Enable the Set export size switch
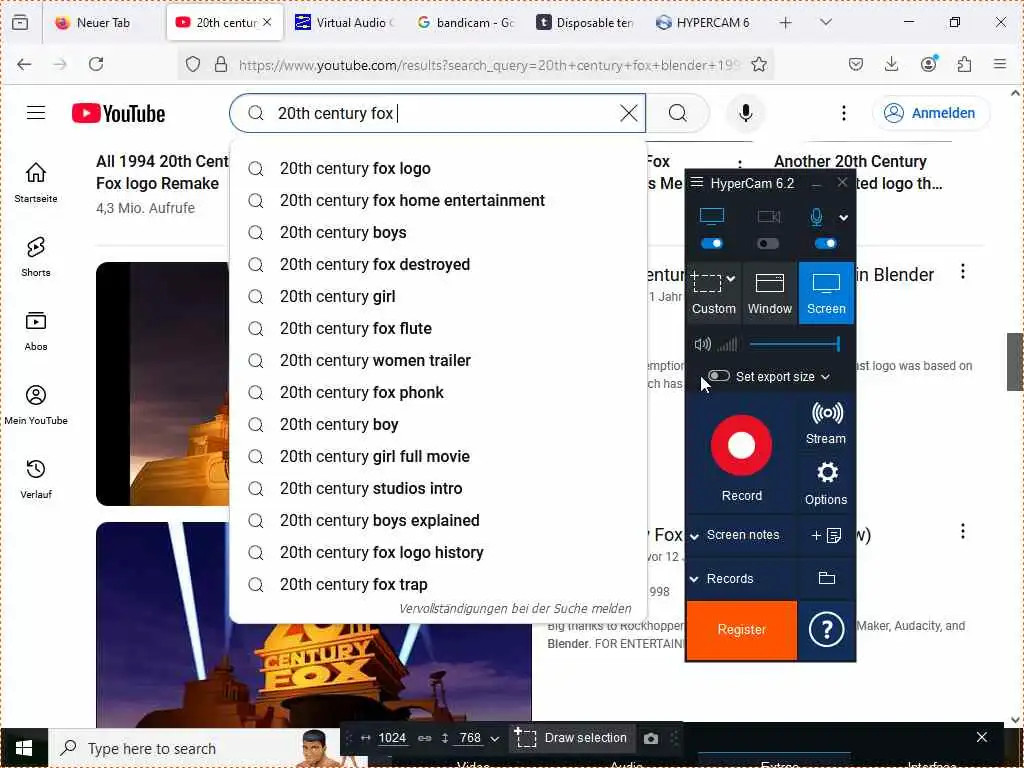Screen dimensions: 1024x768 [x=718, y=376]
